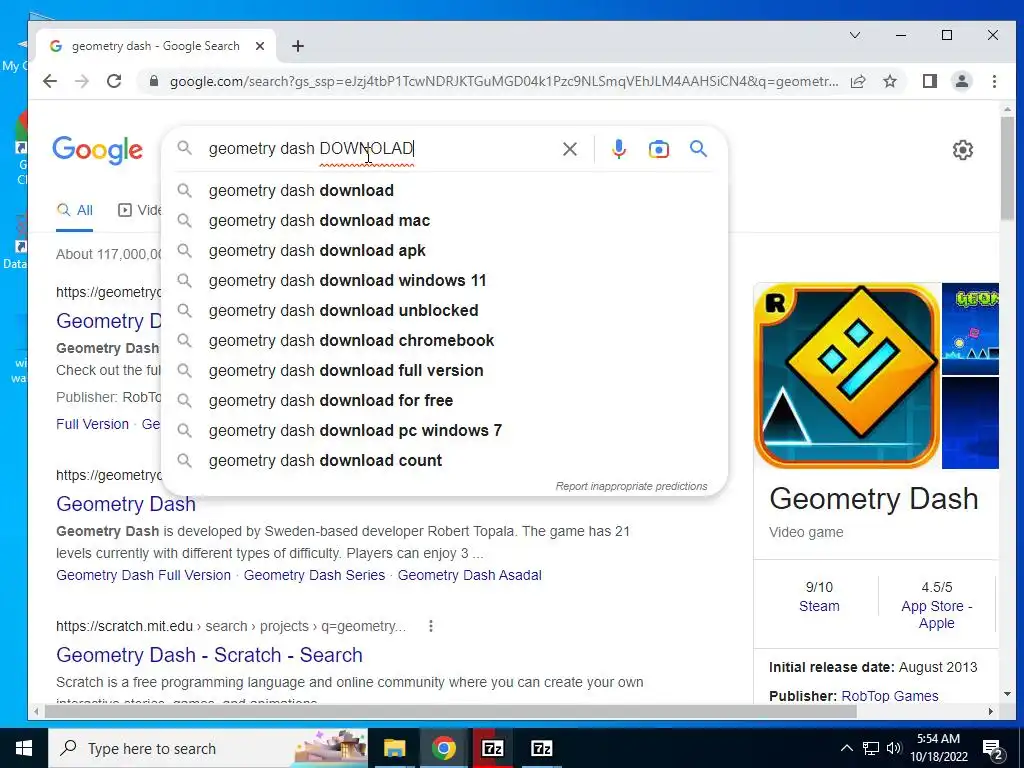Screen dimensions: 1024x768
Task: Select suggestion download chromebook
Action: tap(444, 341)
